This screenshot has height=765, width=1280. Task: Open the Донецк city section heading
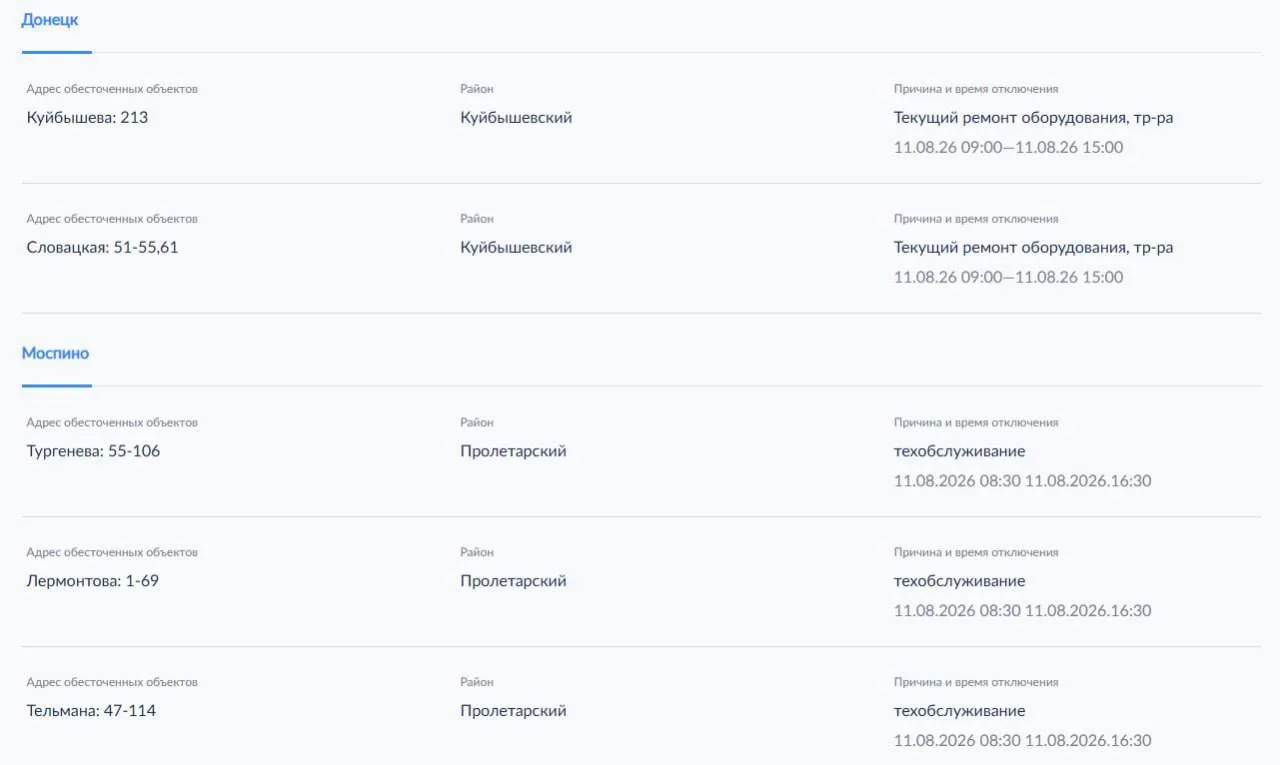coord(50,19)
